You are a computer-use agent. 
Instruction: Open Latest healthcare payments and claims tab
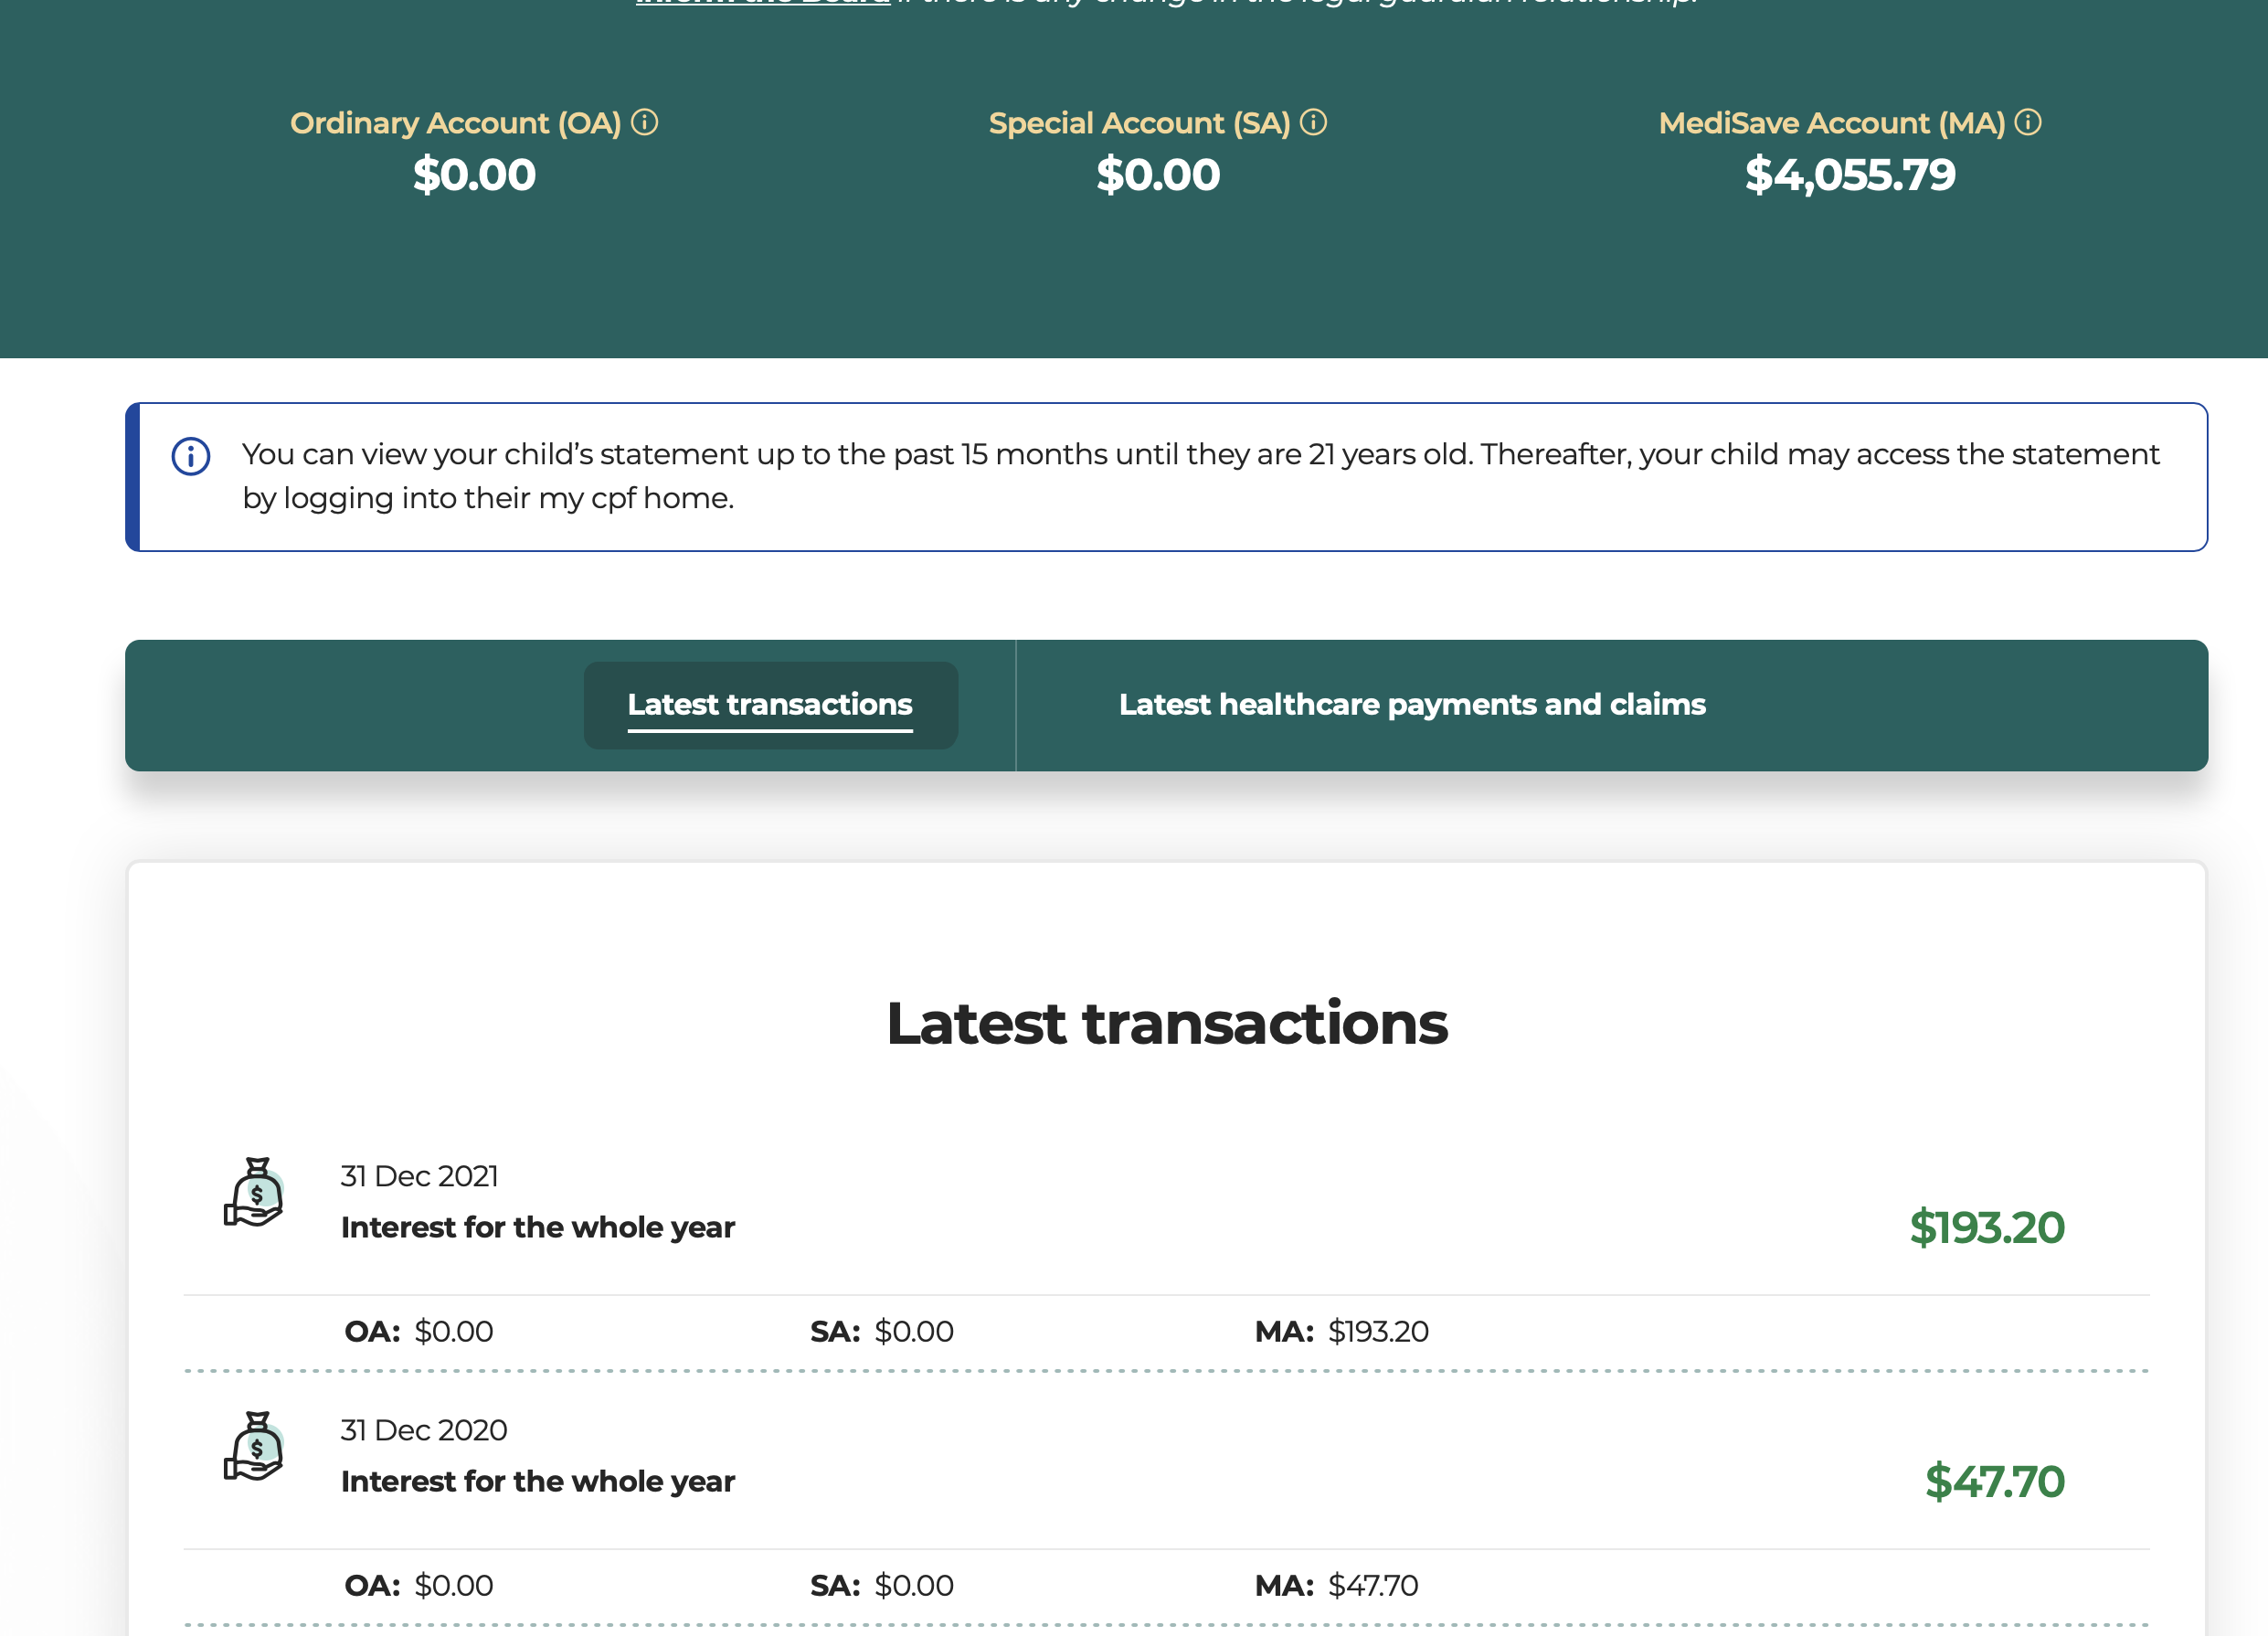pyautogui.click(x=1412, y=705)
